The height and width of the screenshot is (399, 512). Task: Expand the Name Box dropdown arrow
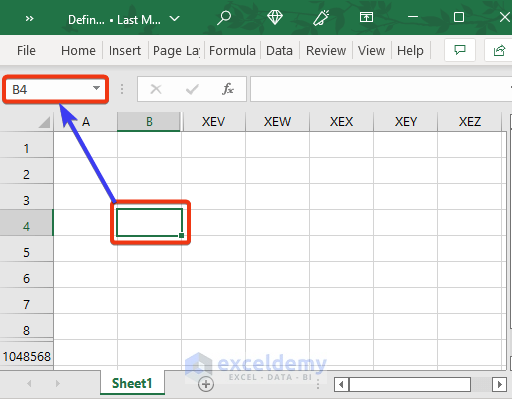(96, 88)
